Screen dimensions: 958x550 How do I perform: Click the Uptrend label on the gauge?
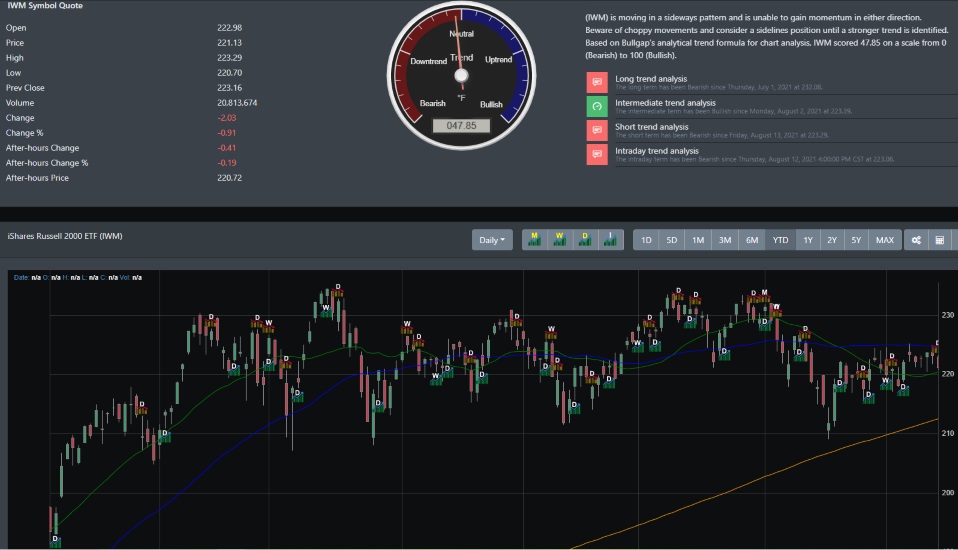point(499,59)
